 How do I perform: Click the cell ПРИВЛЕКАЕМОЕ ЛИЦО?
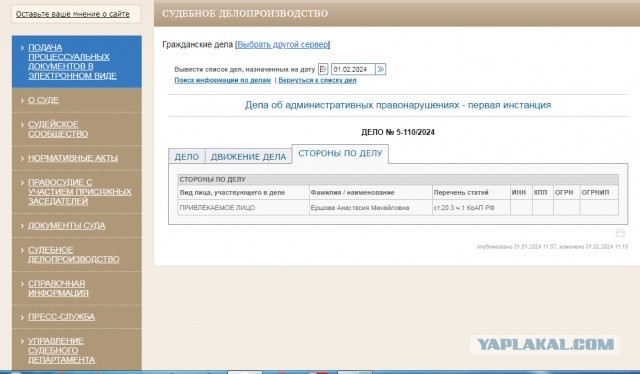coord(244,208)
